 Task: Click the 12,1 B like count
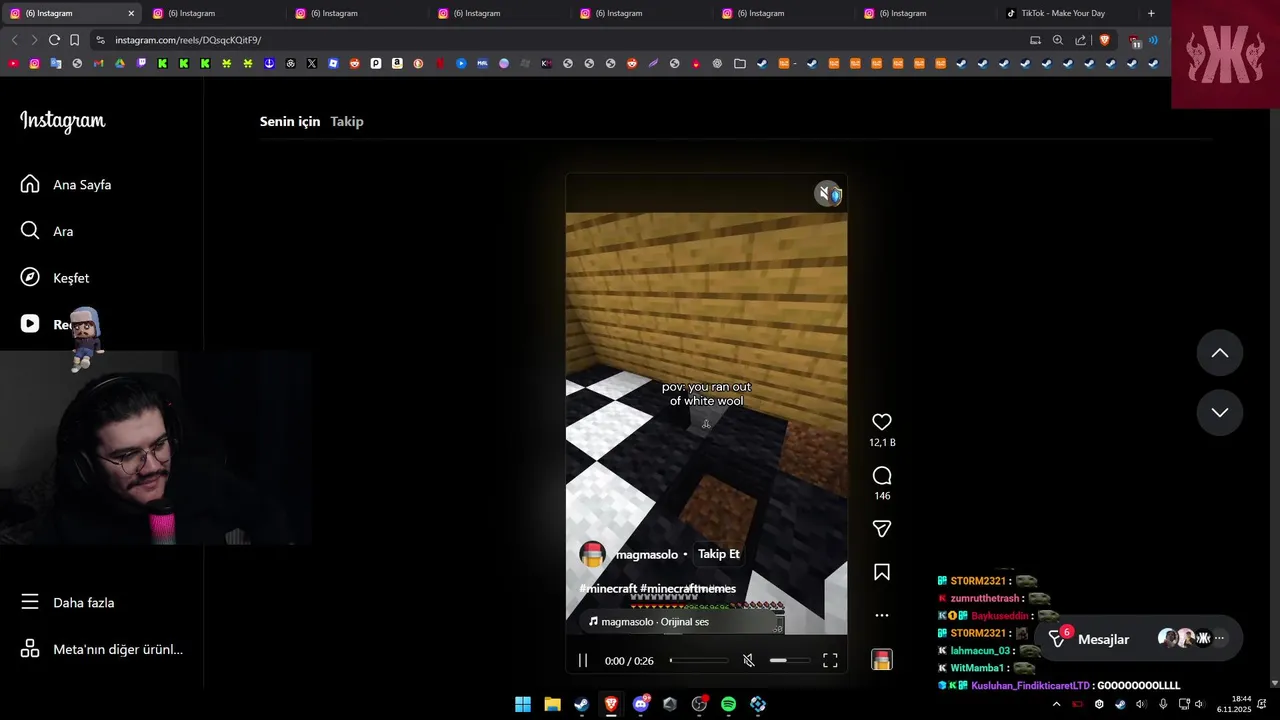click(x=882, y=442)
